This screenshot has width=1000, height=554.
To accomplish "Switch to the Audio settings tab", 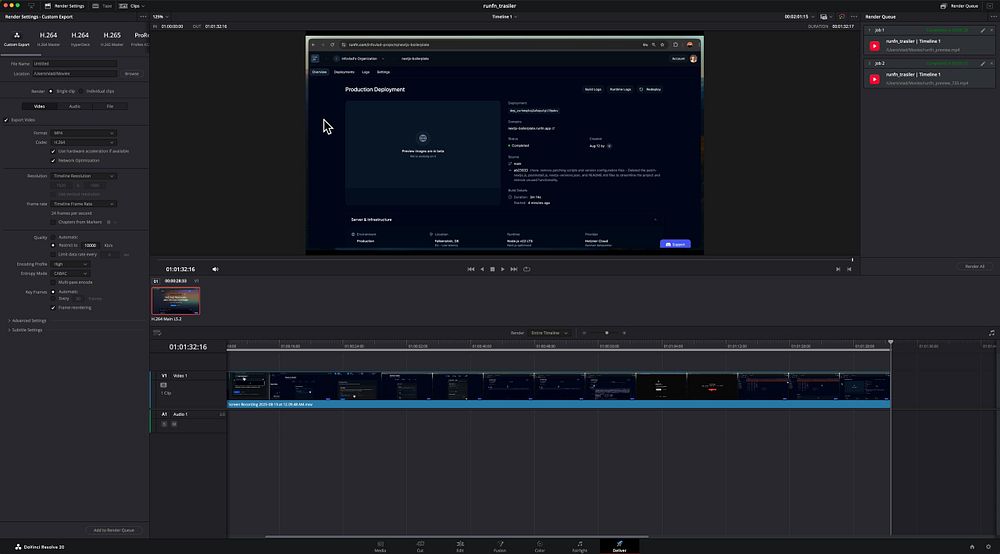I will pyautogui.click(x=75, y=106).
